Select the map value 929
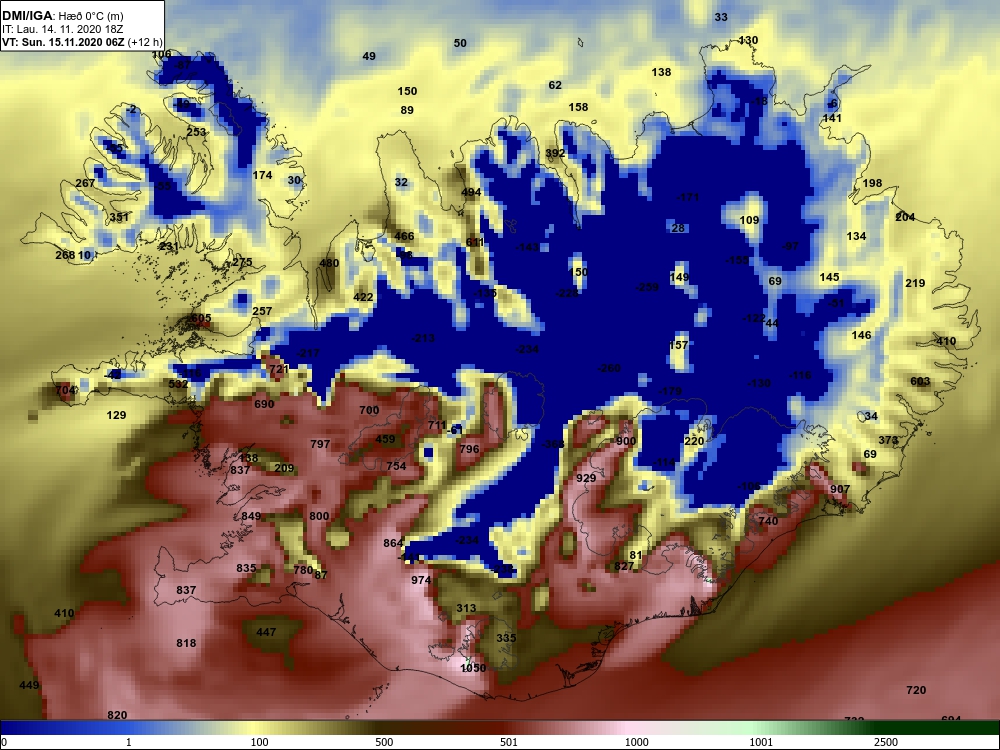The image size is (1000, 750). tap(586, 478)
